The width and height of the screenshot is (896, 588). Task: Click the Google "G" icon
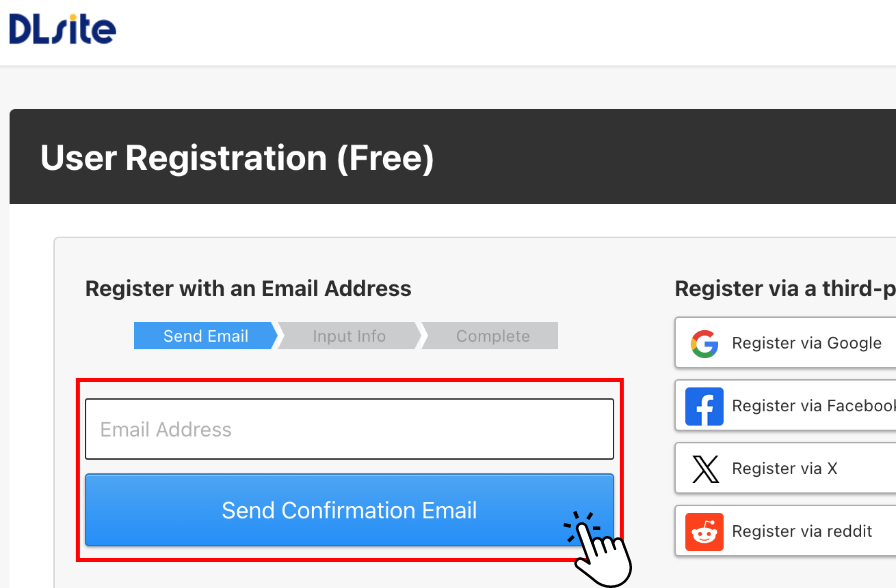click(x=705, y=344)
